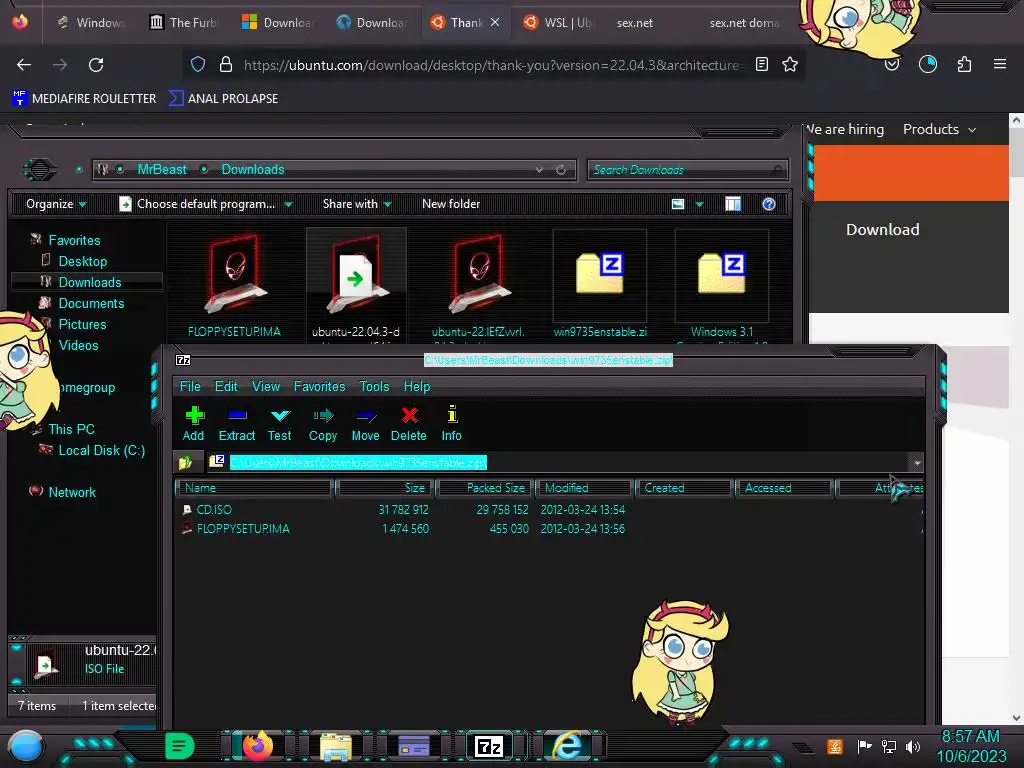Open Explorer help icon

769,204
